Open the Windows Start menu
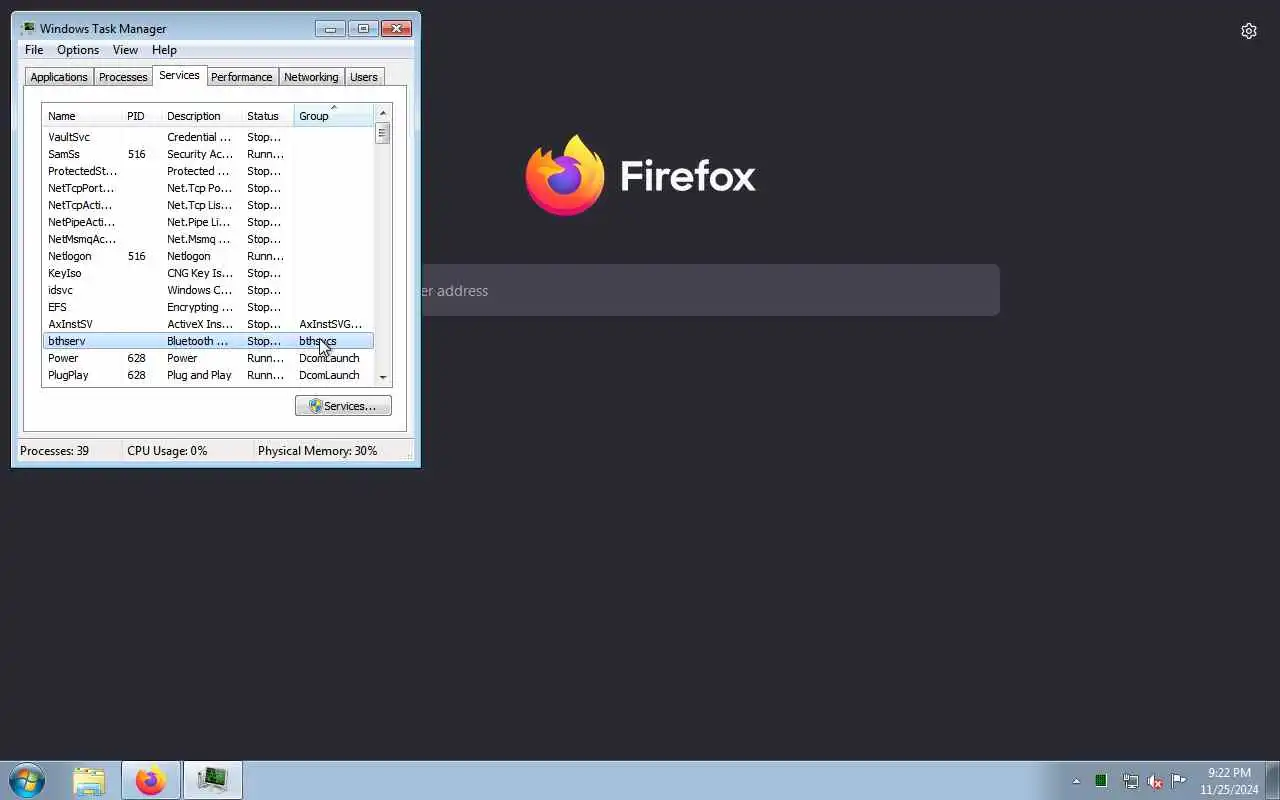1280x800 pixels. [x=26, y=780]
